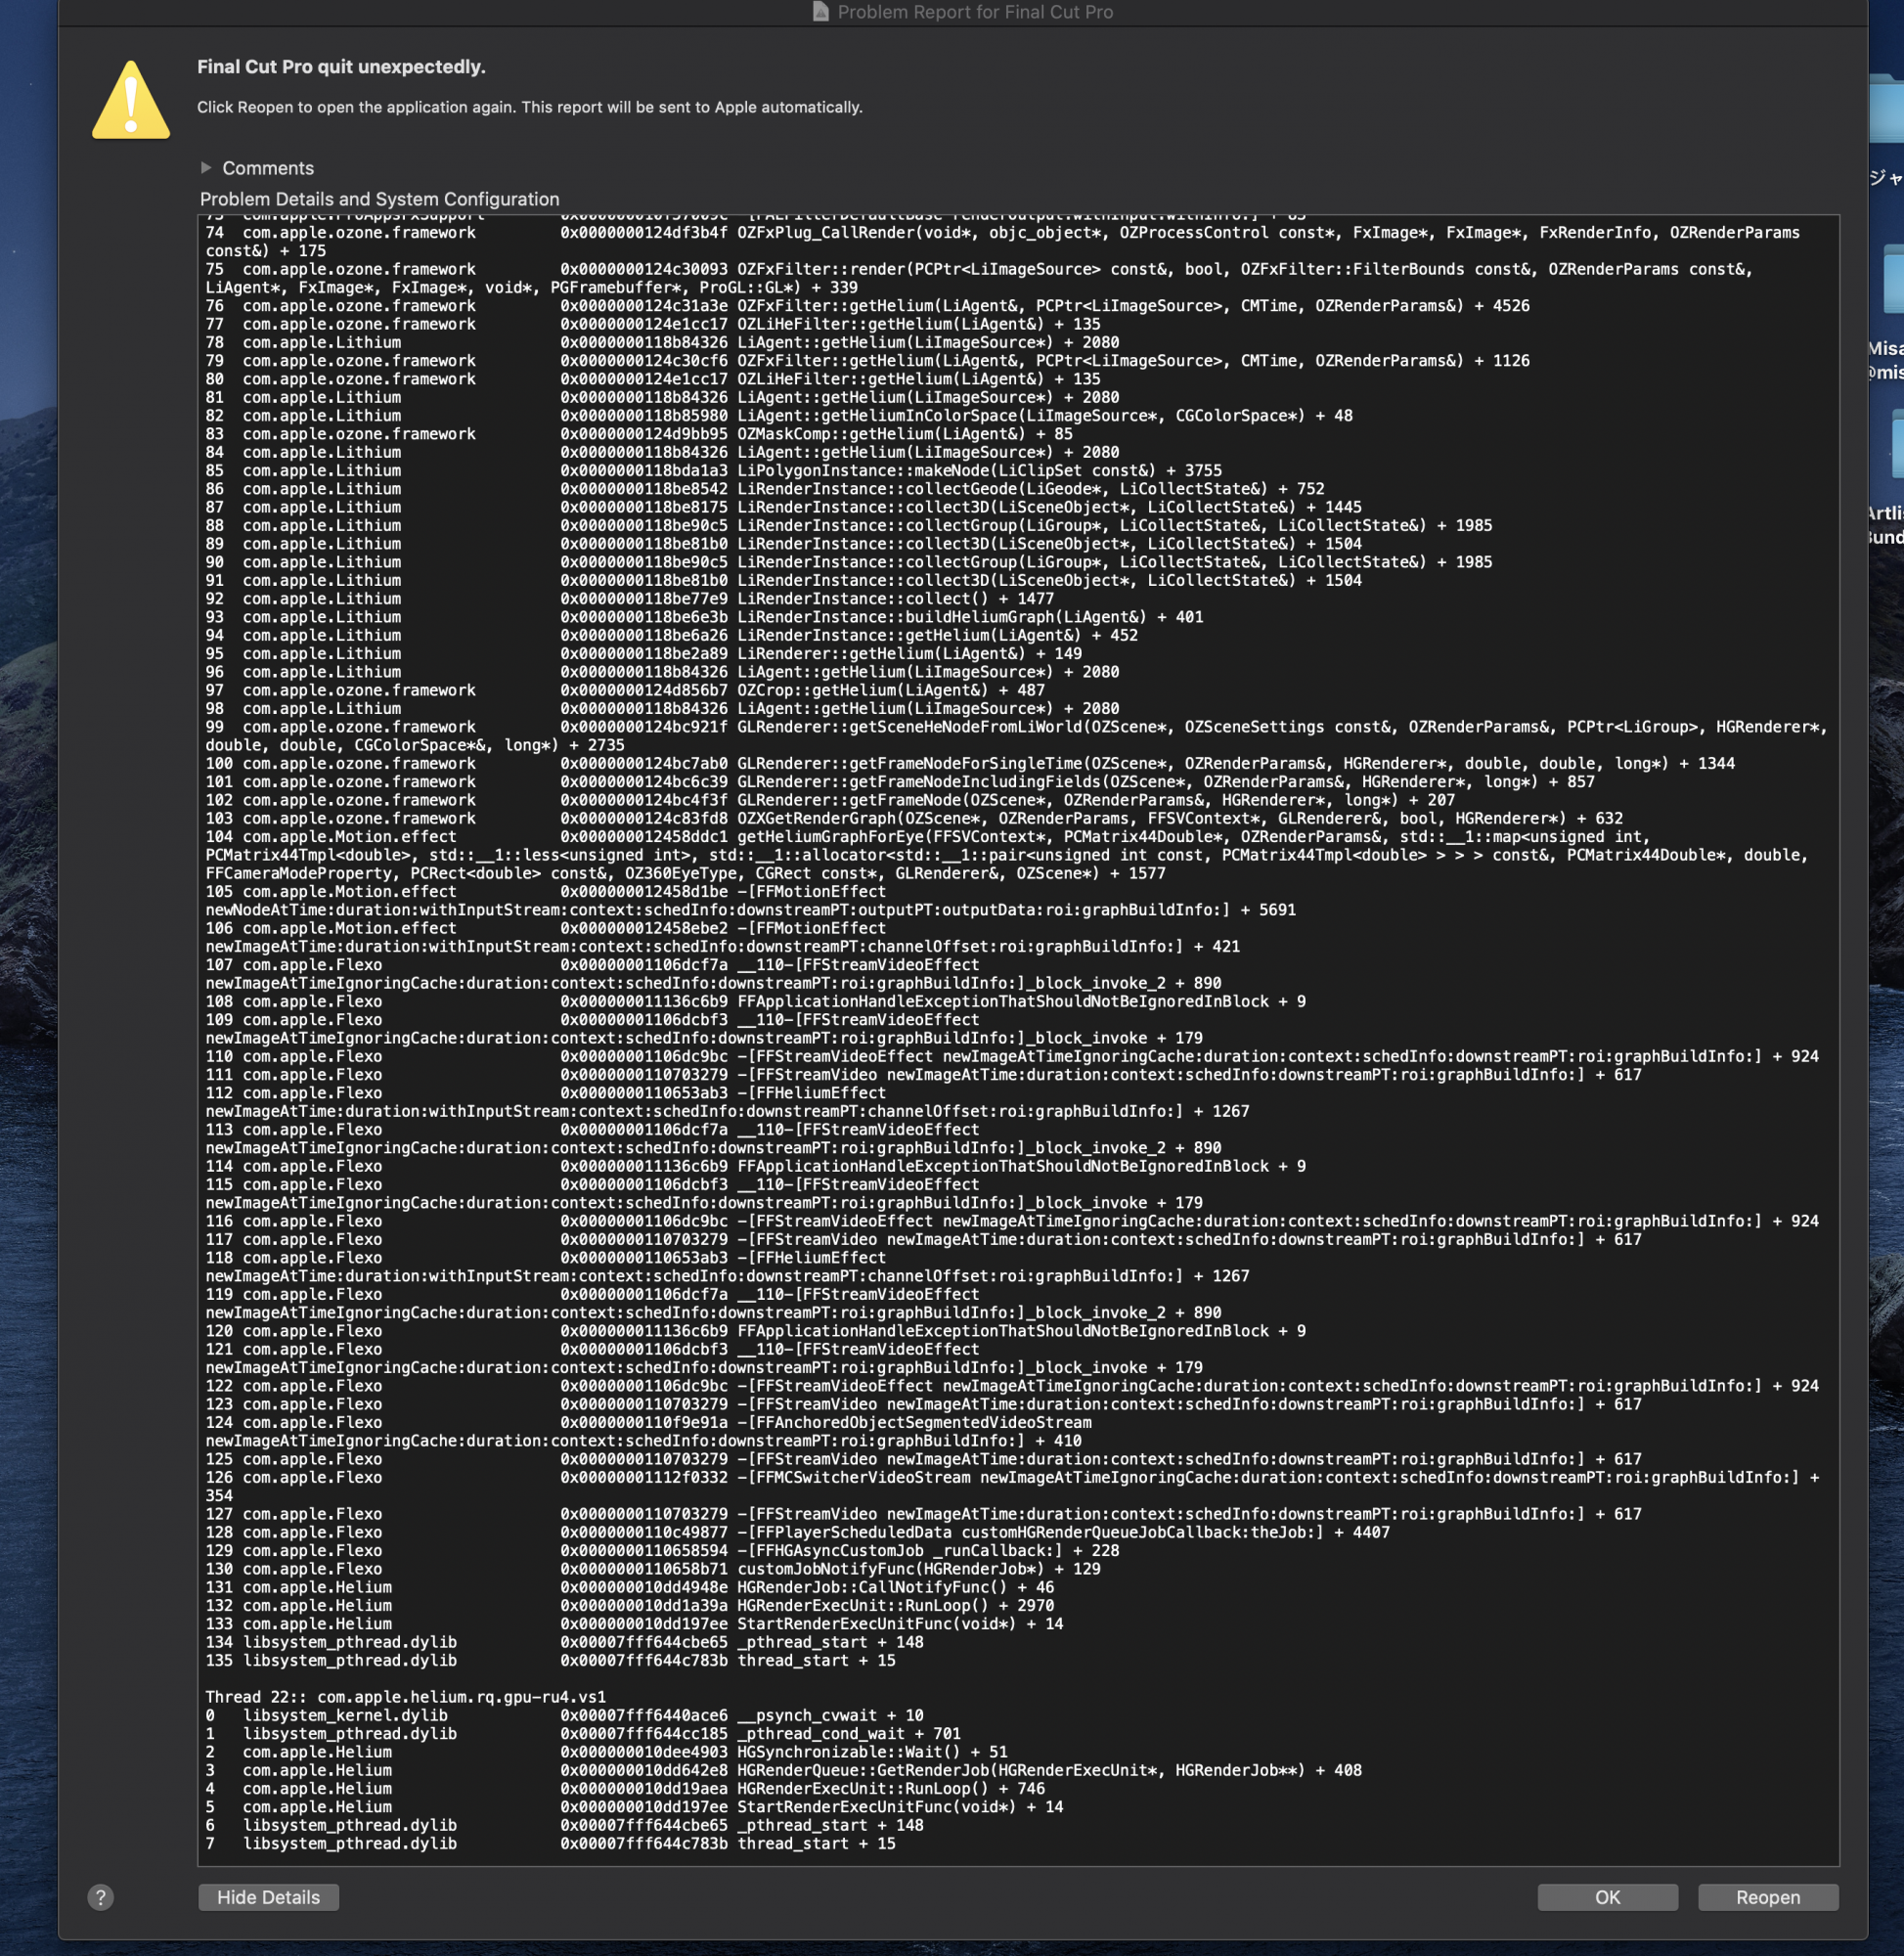The height and width of the screenshot is (1956, 1904).
Task: Click the 'Thread 22:: com.apple.helium.rq.gpu-ru4.vs1' line
Action: pyautogui.click(x=405, y=1697)
